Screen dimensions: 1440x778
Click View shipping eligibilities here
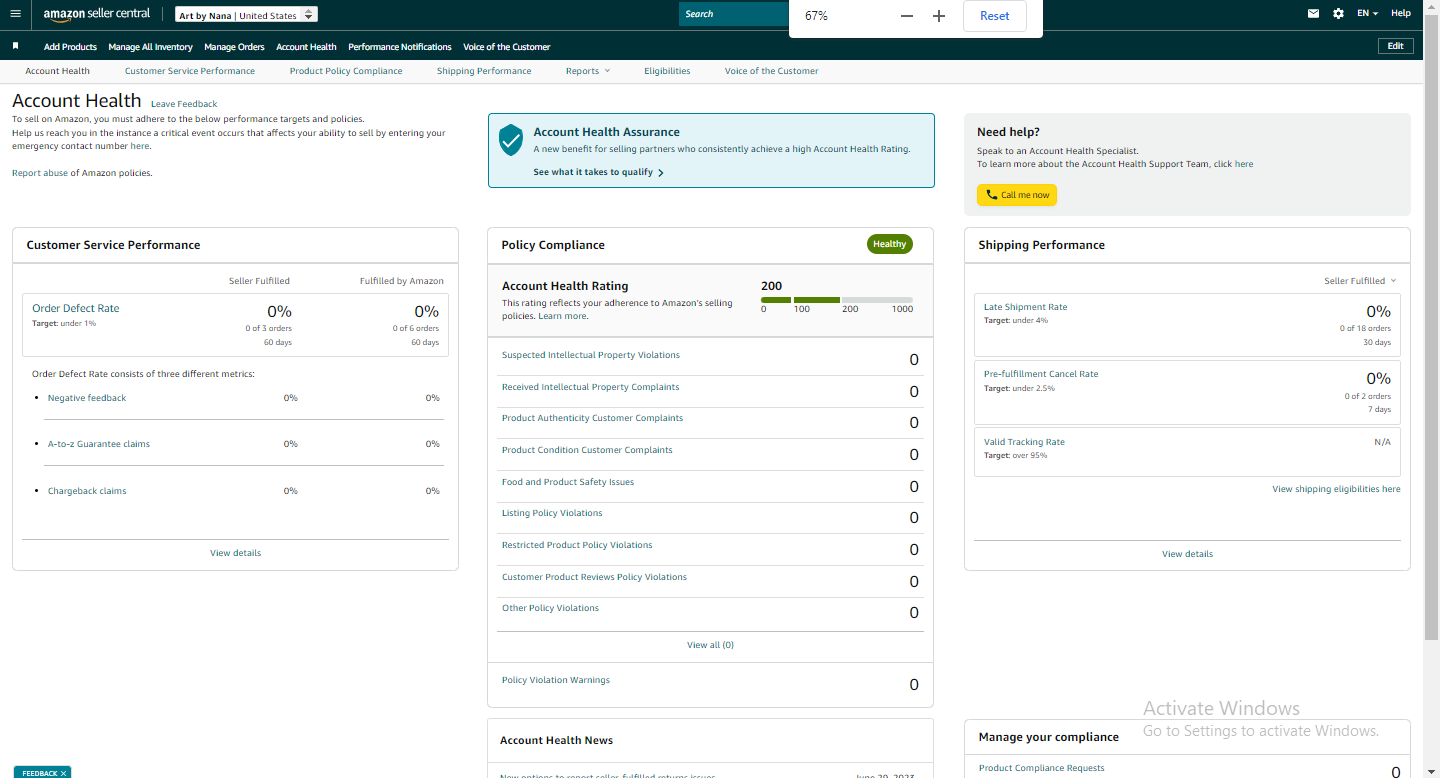(x=1336, y=489)
